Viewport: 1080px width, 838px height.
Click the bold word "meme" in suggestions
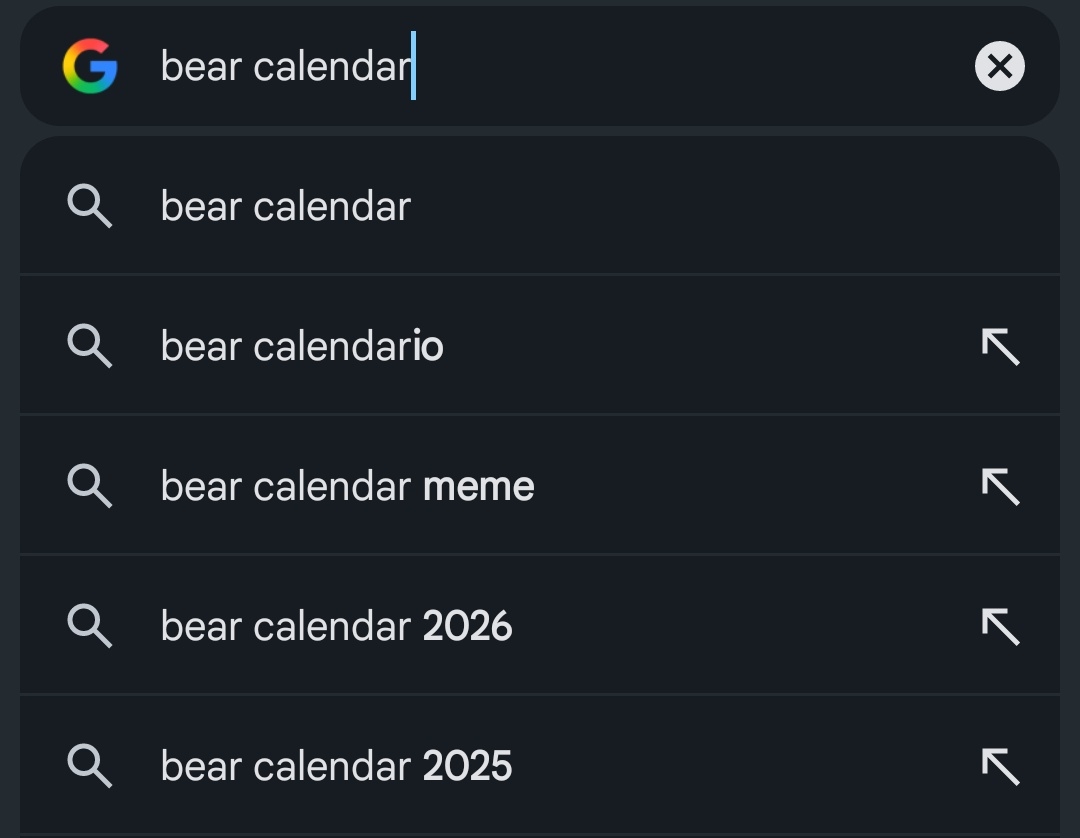coord(478,487)
